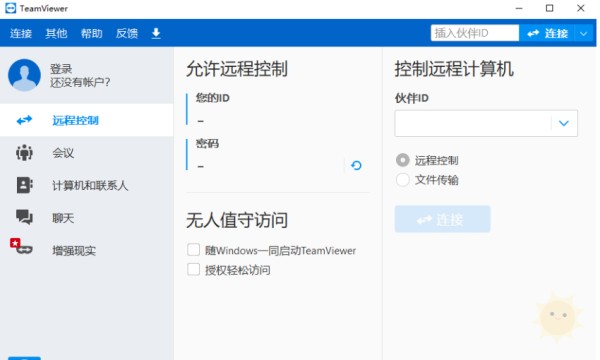Click the 允许远程控制 heading
Image resolution: width=600 pixels, height=360 pixels.
click(237, 69)
